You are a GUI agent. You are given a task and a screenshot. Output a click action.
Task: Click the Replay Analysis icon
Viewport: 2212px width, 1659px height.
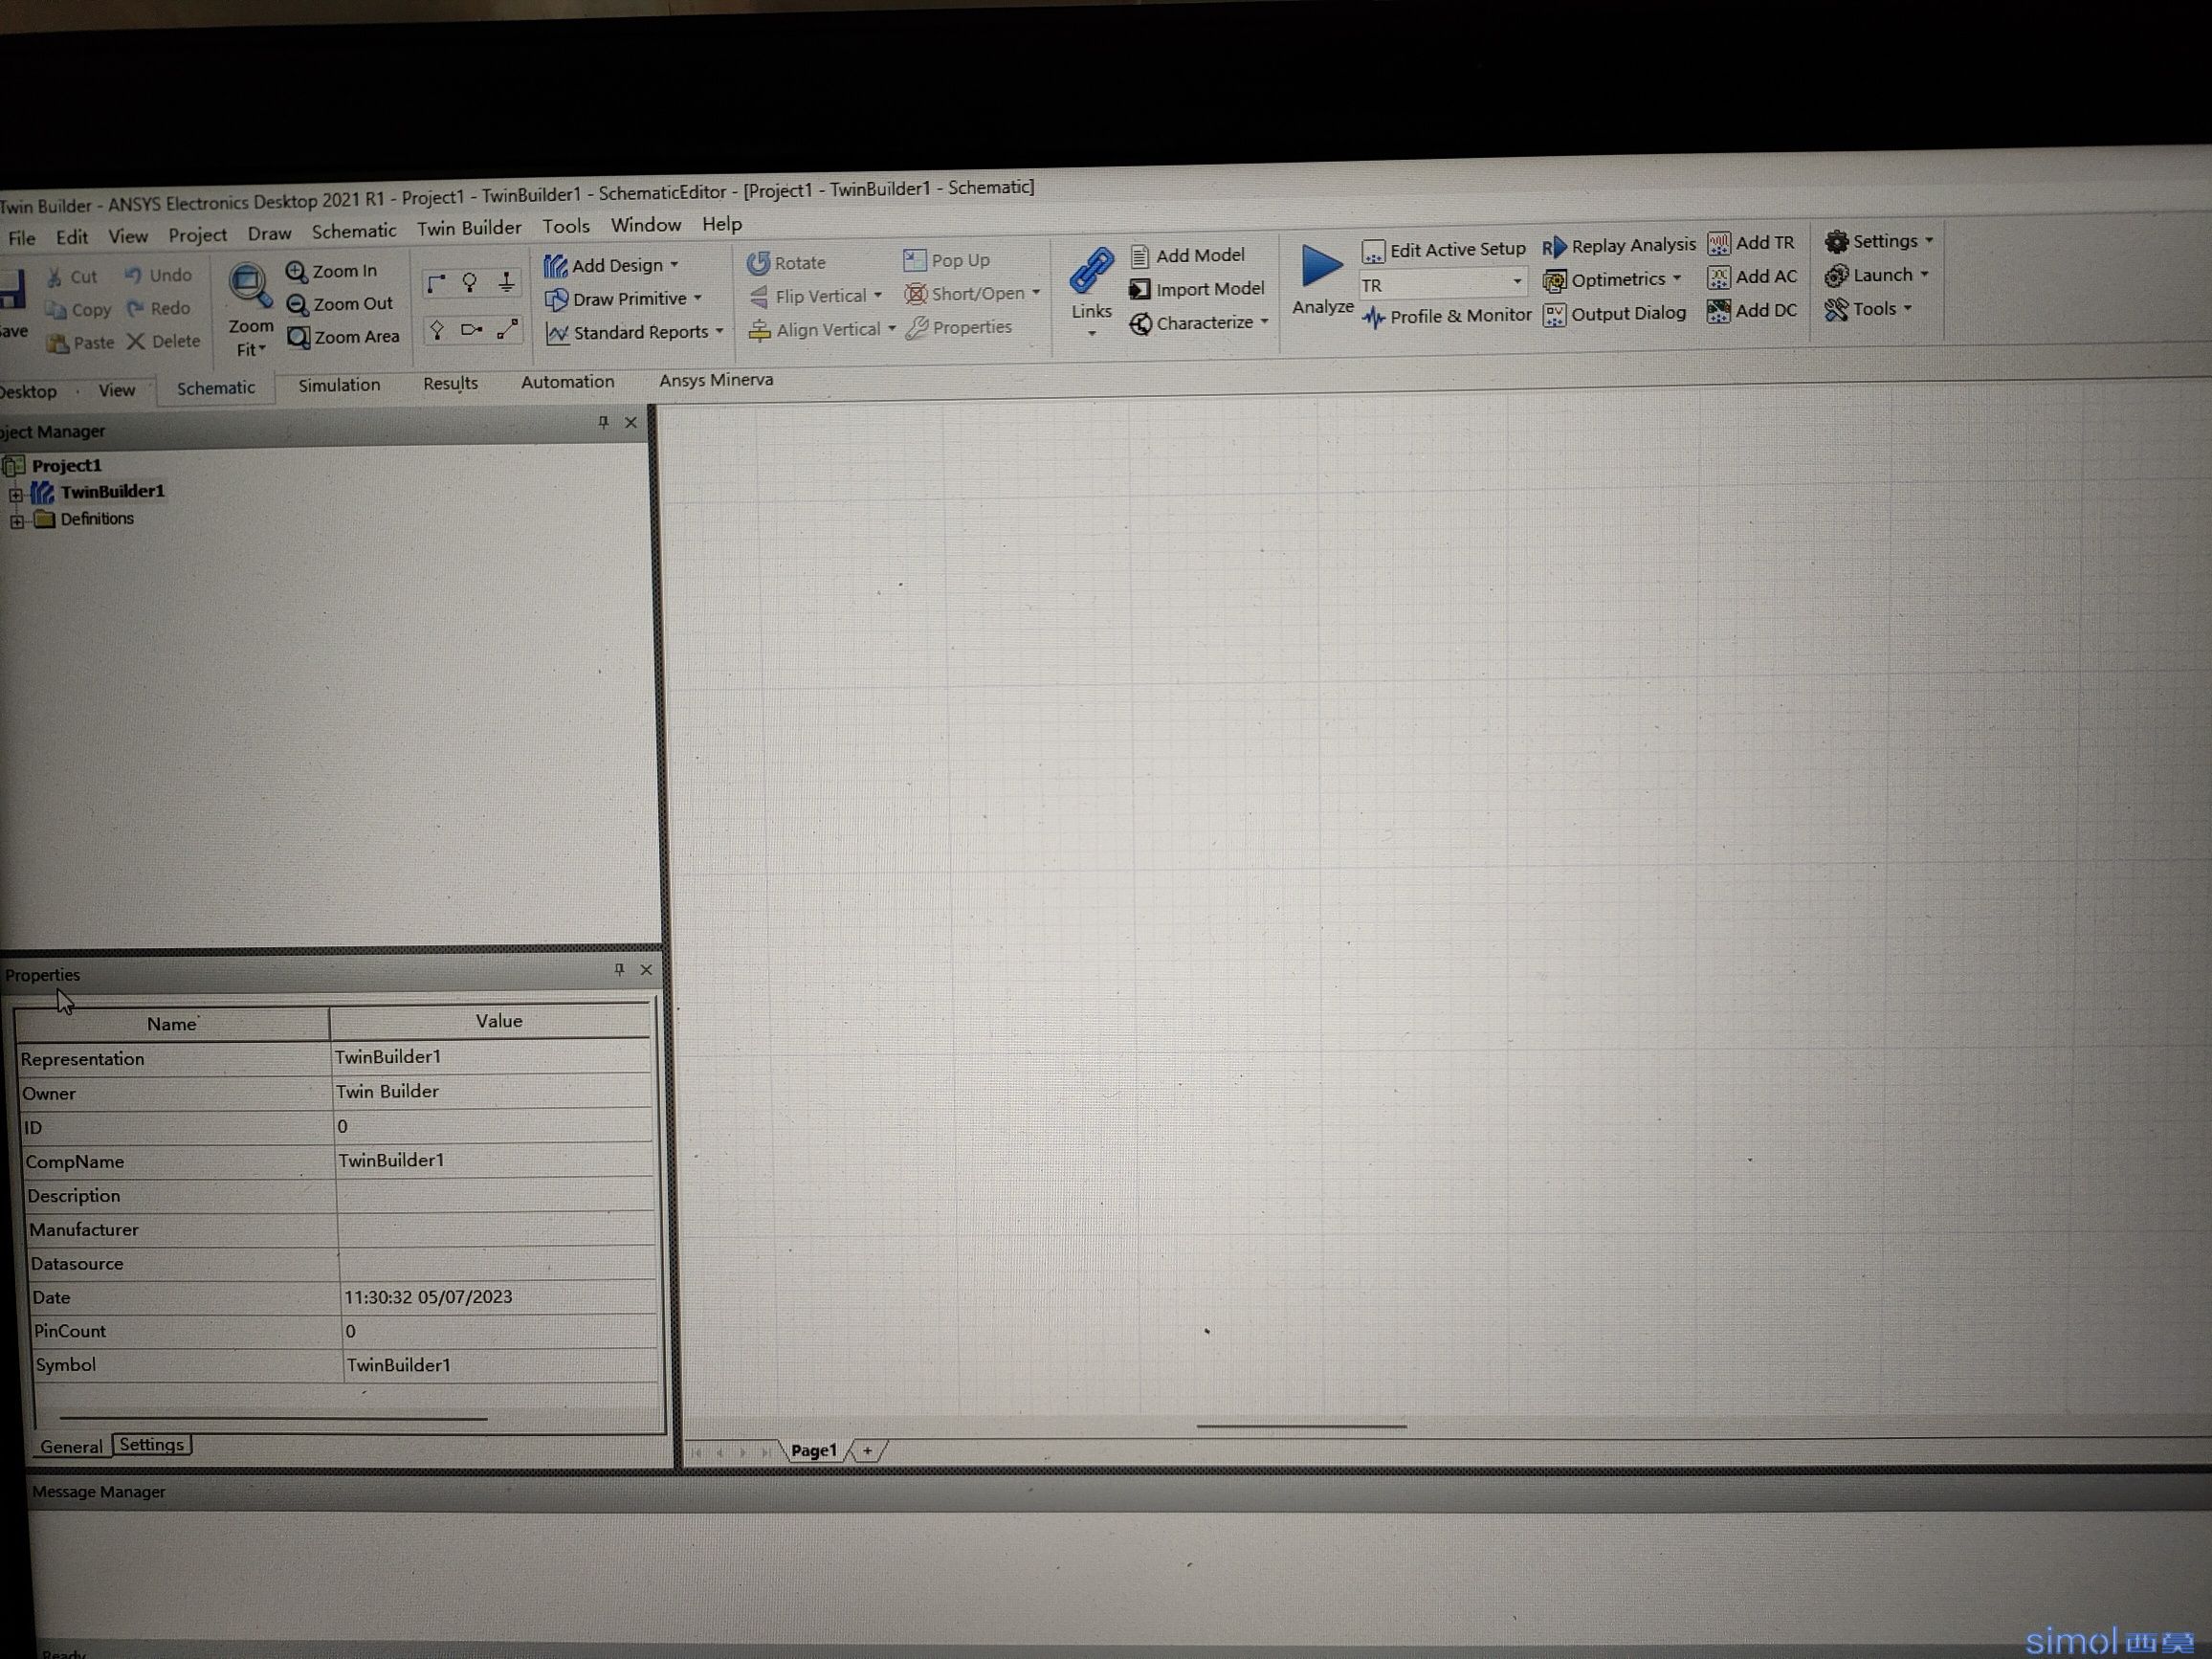point(1554,247)
